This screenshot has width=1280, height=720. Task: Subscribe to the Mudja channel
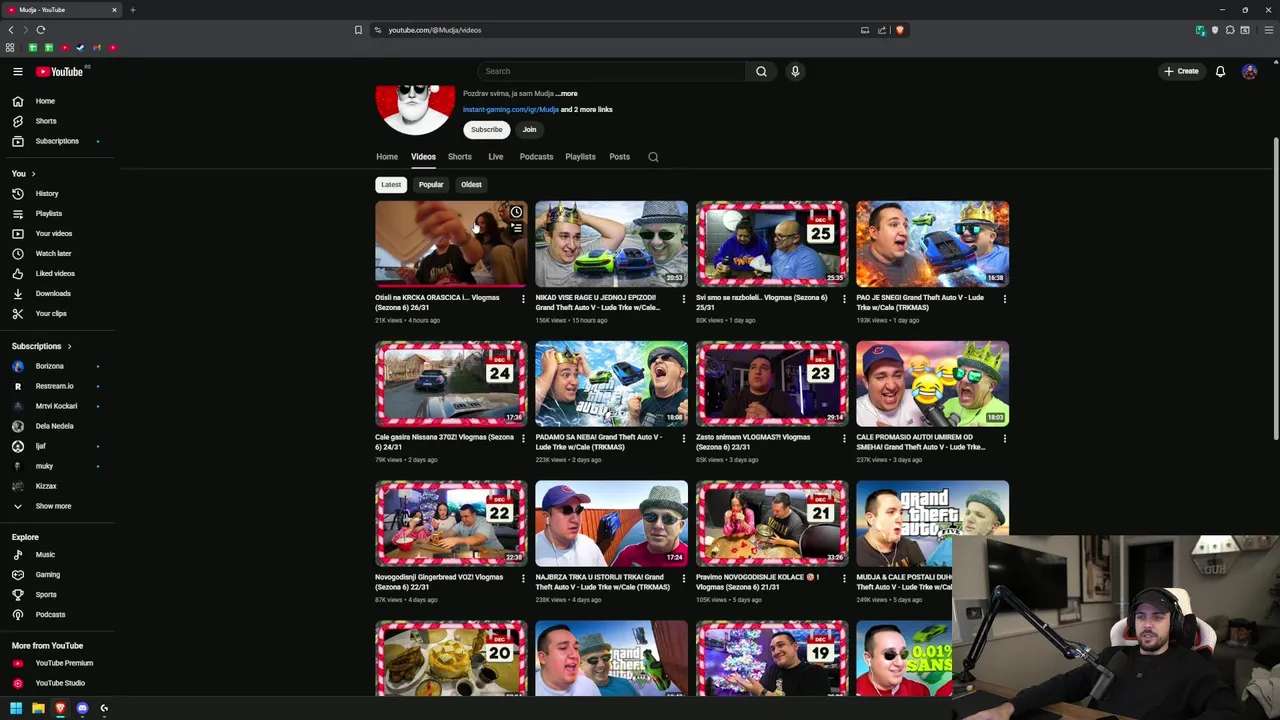[487, 129]
